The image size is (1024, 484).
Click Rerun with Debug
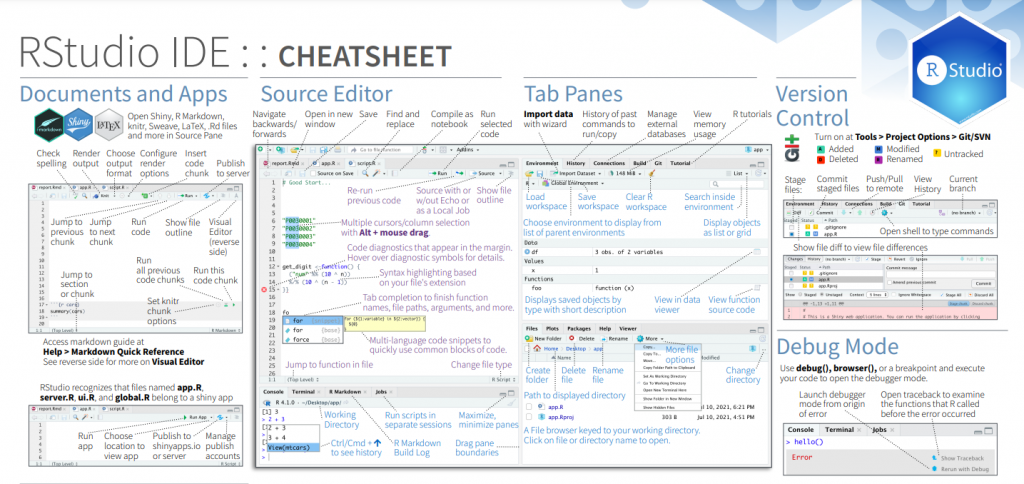tap(961, 469)
